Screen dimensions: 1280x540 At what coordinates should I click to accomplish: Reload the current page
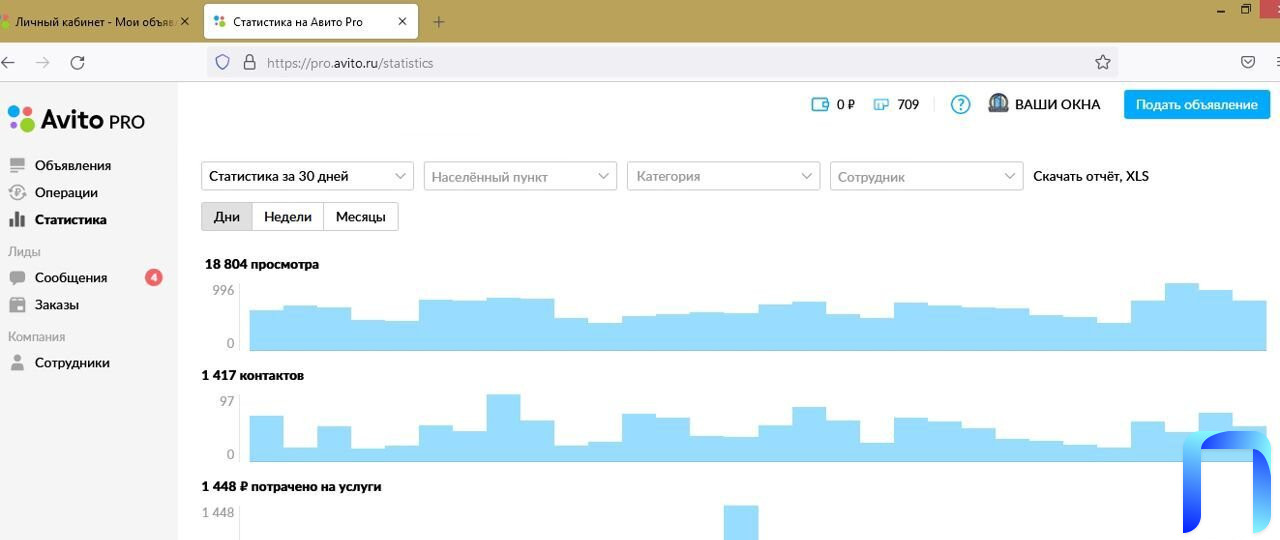click(77, 62)
